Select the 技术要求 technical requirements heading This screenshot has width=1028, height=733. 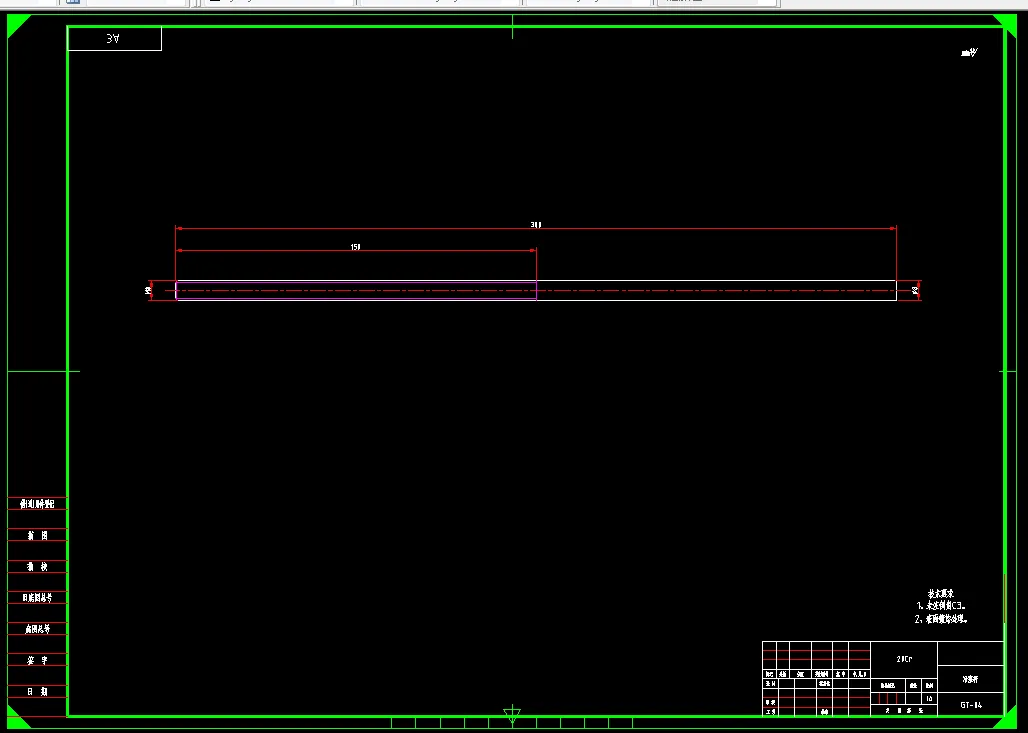(941, 593)
